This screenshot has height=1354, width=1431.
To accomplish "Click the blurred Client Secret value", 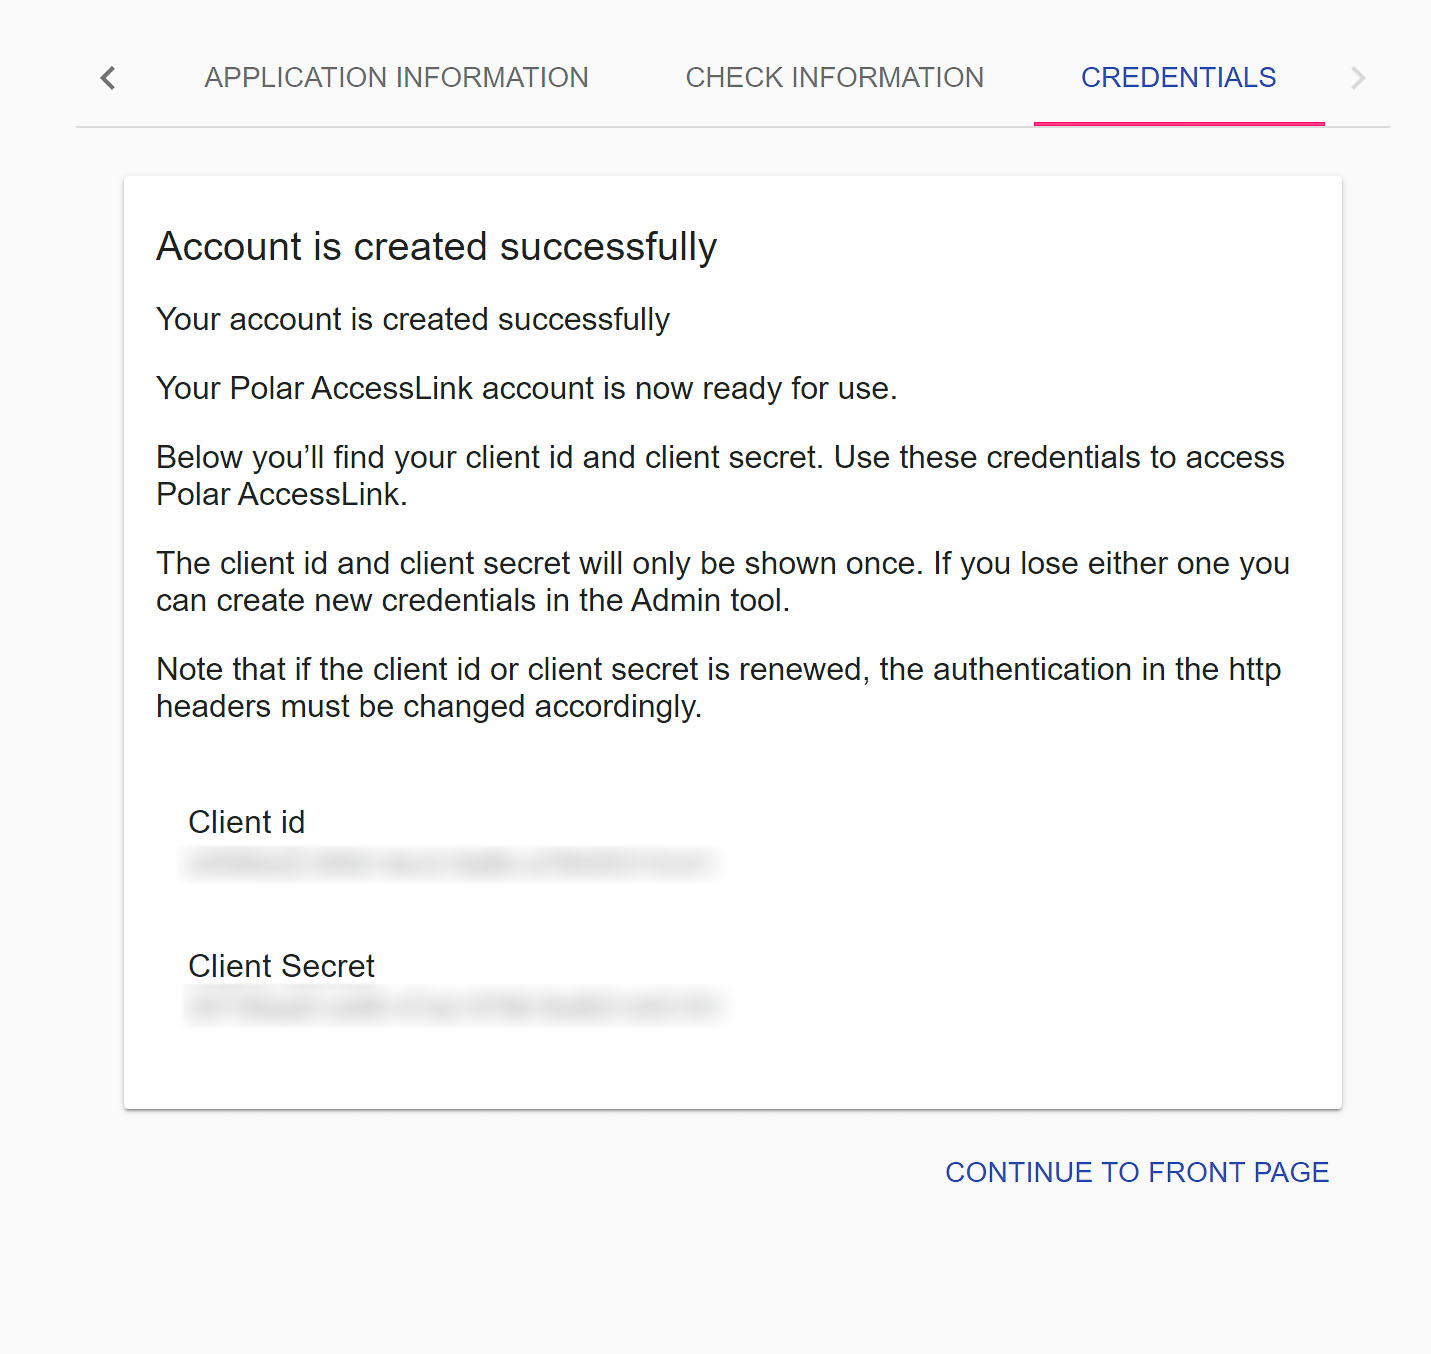I will click(455, 1006).
